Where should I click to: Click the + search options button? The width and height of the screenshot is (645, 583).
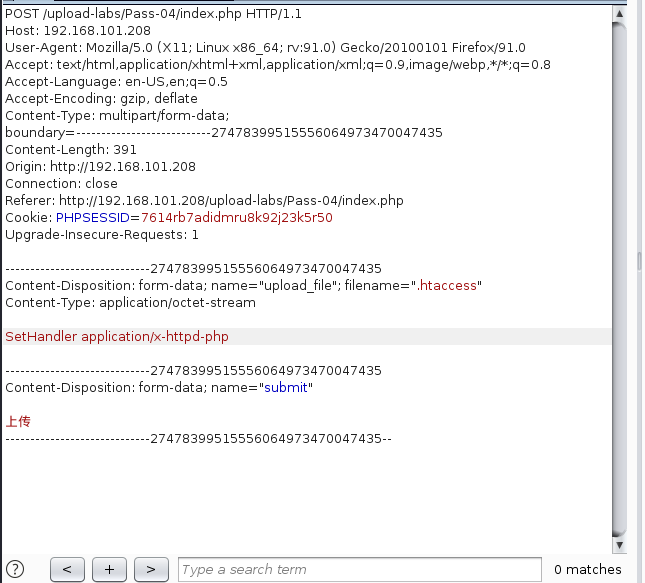coord(109,569)
